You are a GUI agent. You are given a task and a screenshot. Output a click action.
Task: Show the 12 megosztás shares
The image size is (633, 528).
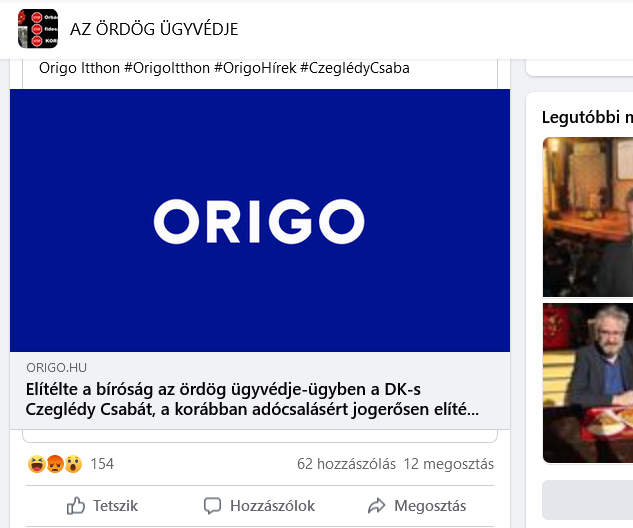449,464
